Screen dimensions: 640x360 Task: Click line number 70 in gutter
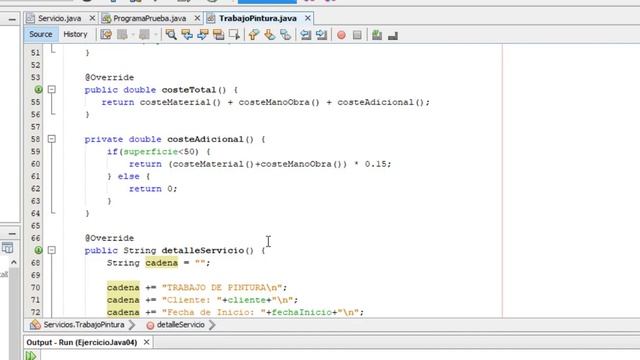tap(36, 287)
